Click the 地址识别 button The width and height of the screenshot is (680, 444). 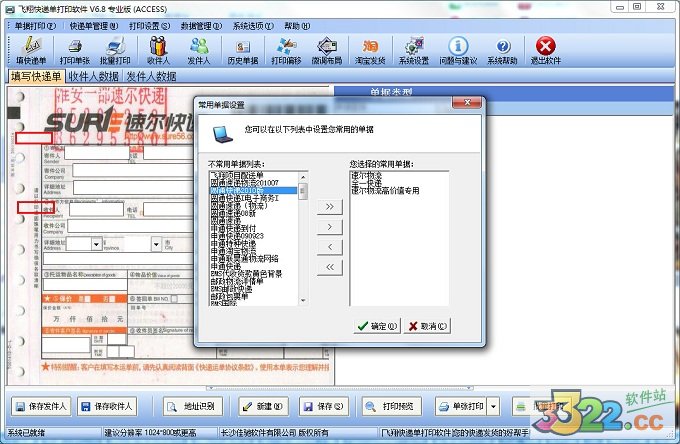click(x=193, y=406)
